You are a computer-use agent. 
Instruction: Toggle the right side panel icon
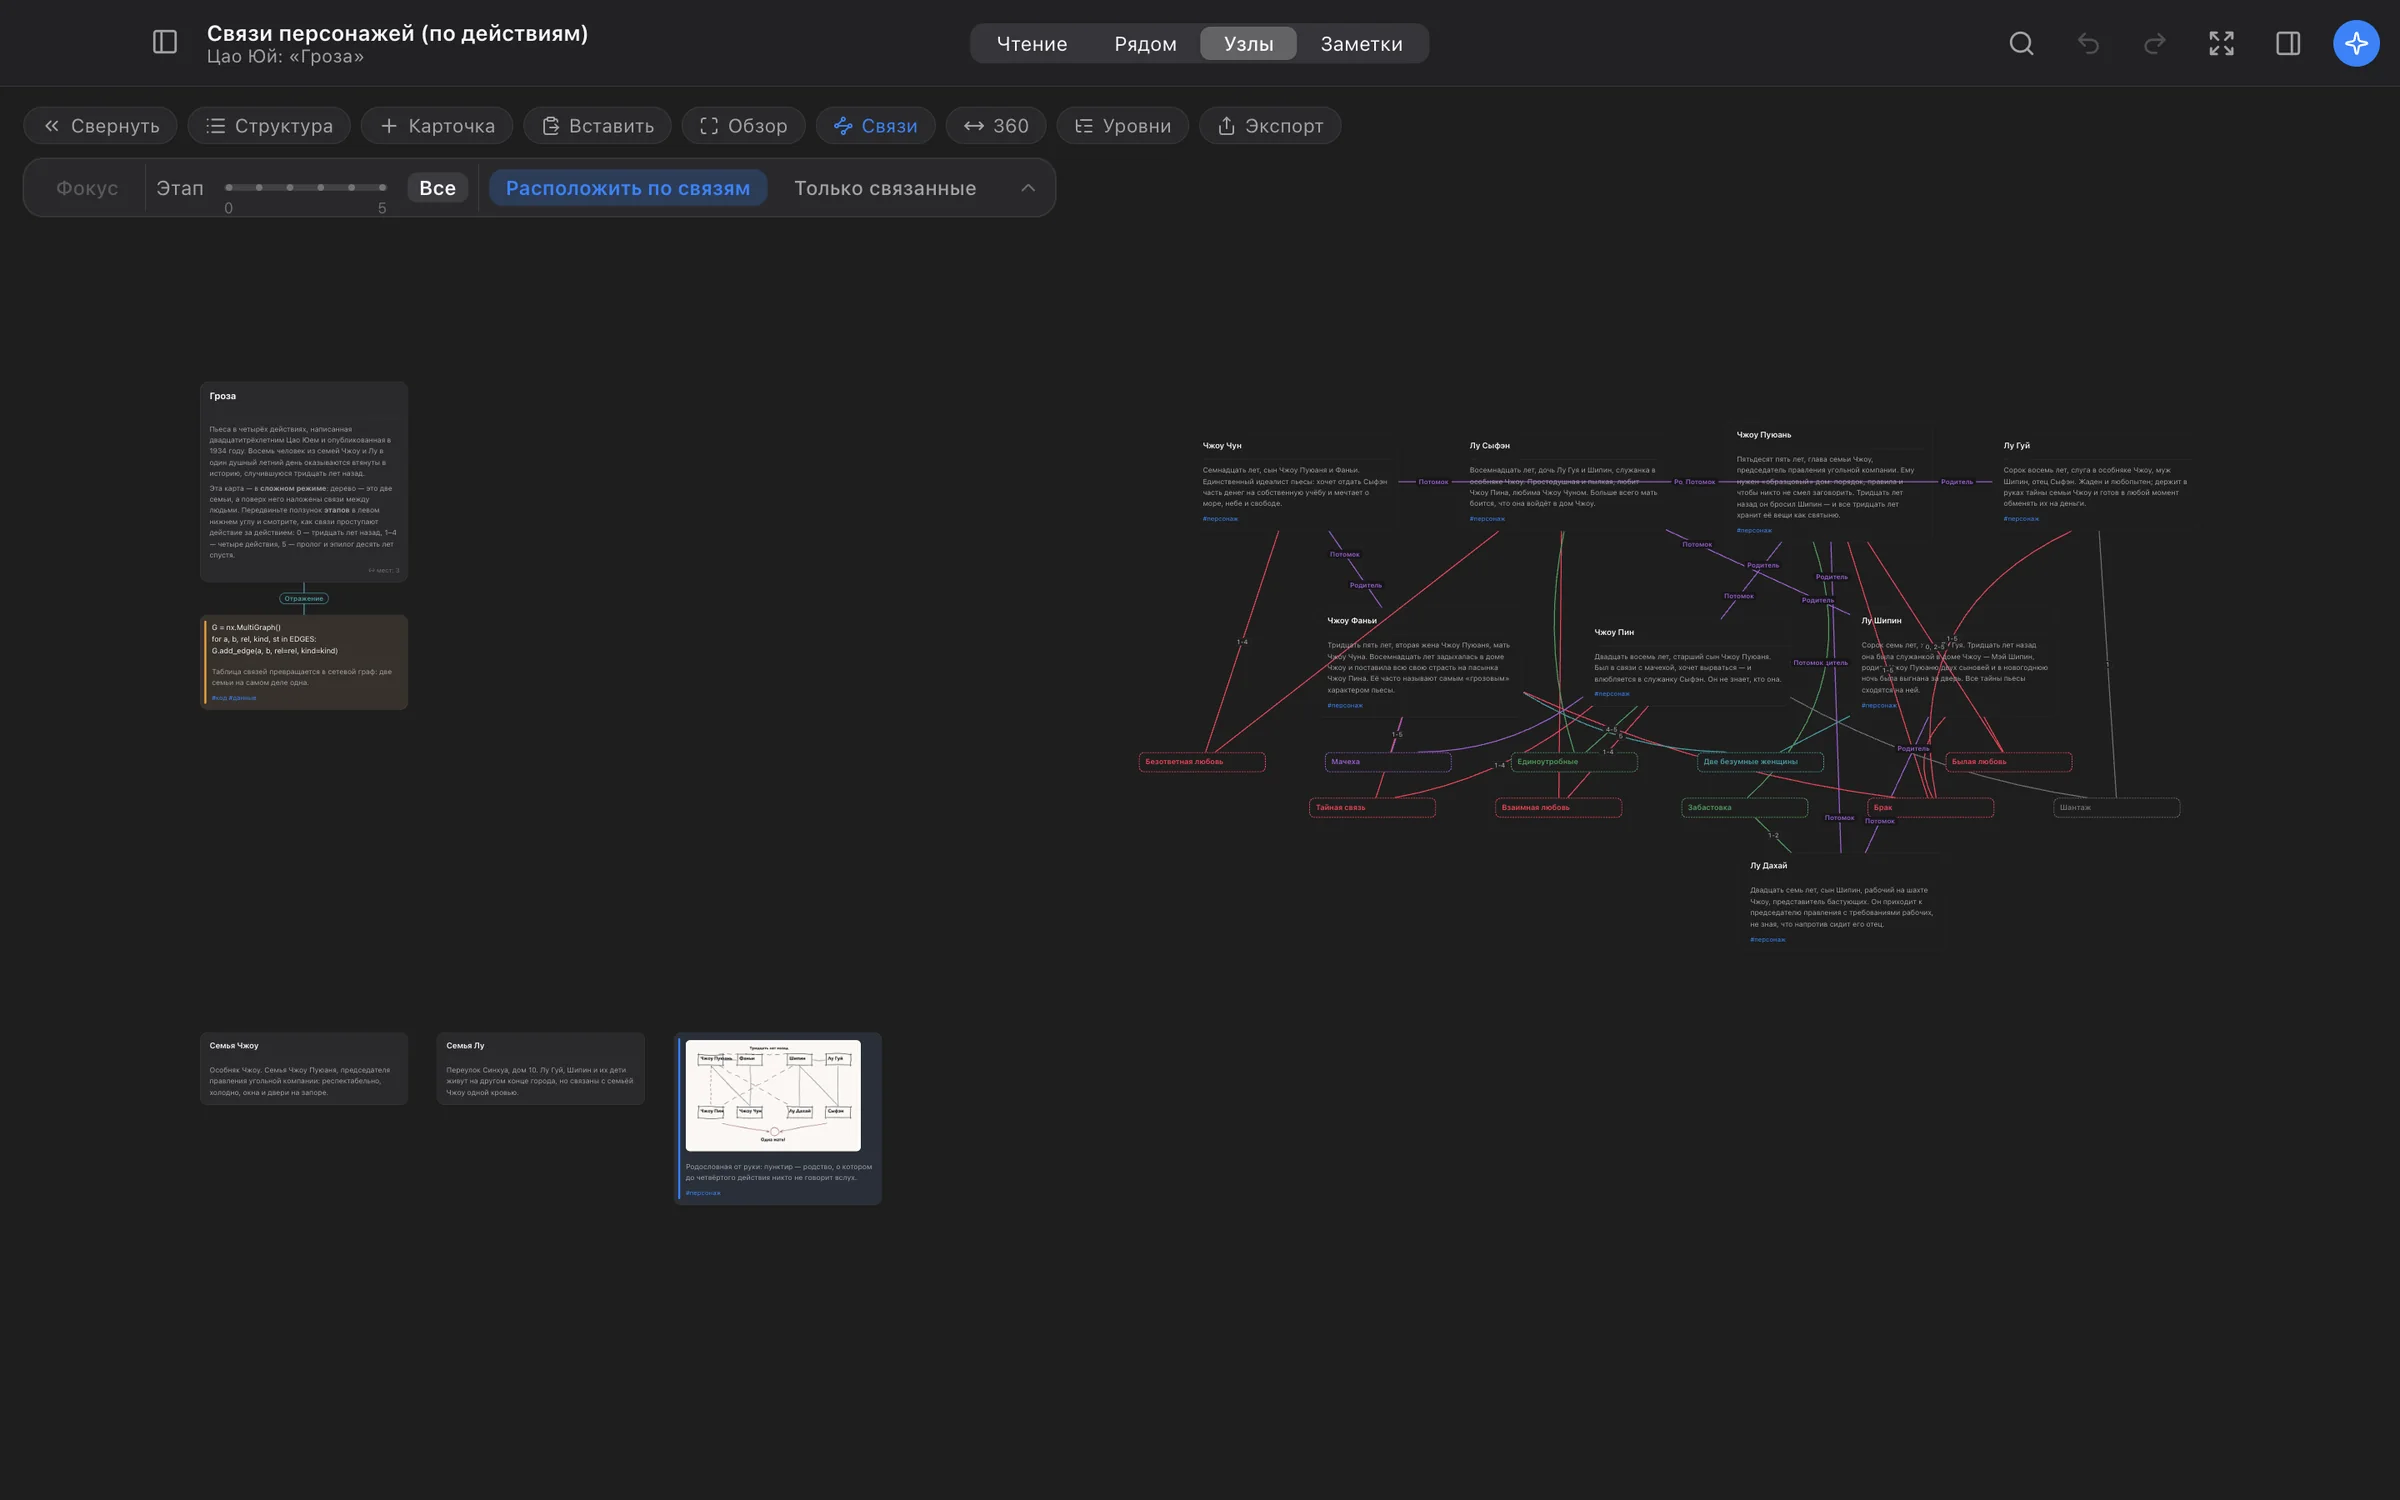coord(2288,43)
